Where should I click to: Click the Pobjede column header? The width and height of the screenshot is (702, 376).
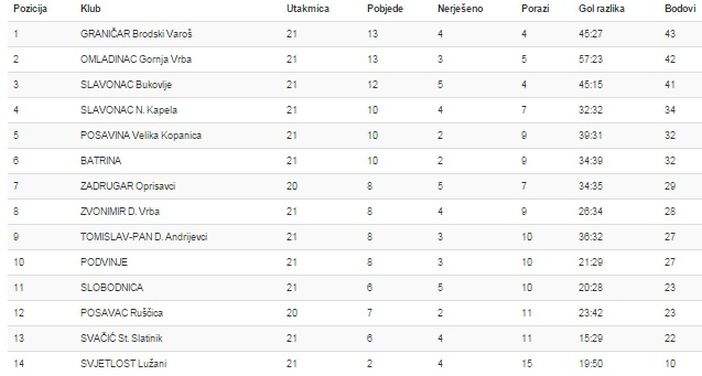coord(385,9)
